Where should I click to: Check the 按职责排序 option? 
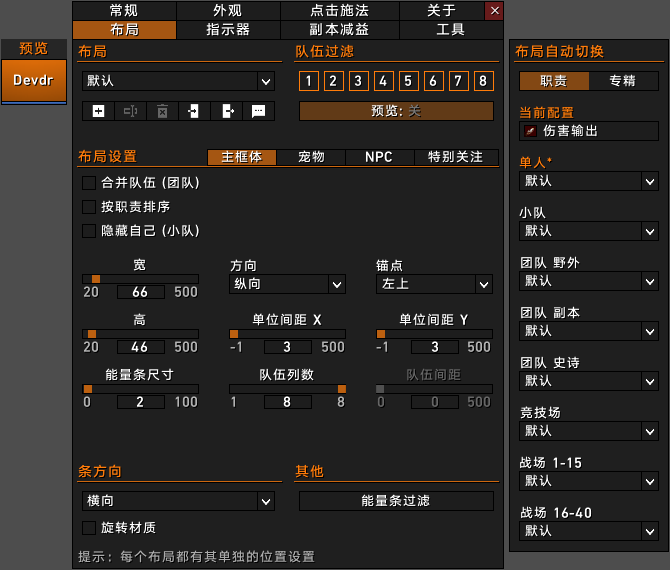(x=88, y=207)
